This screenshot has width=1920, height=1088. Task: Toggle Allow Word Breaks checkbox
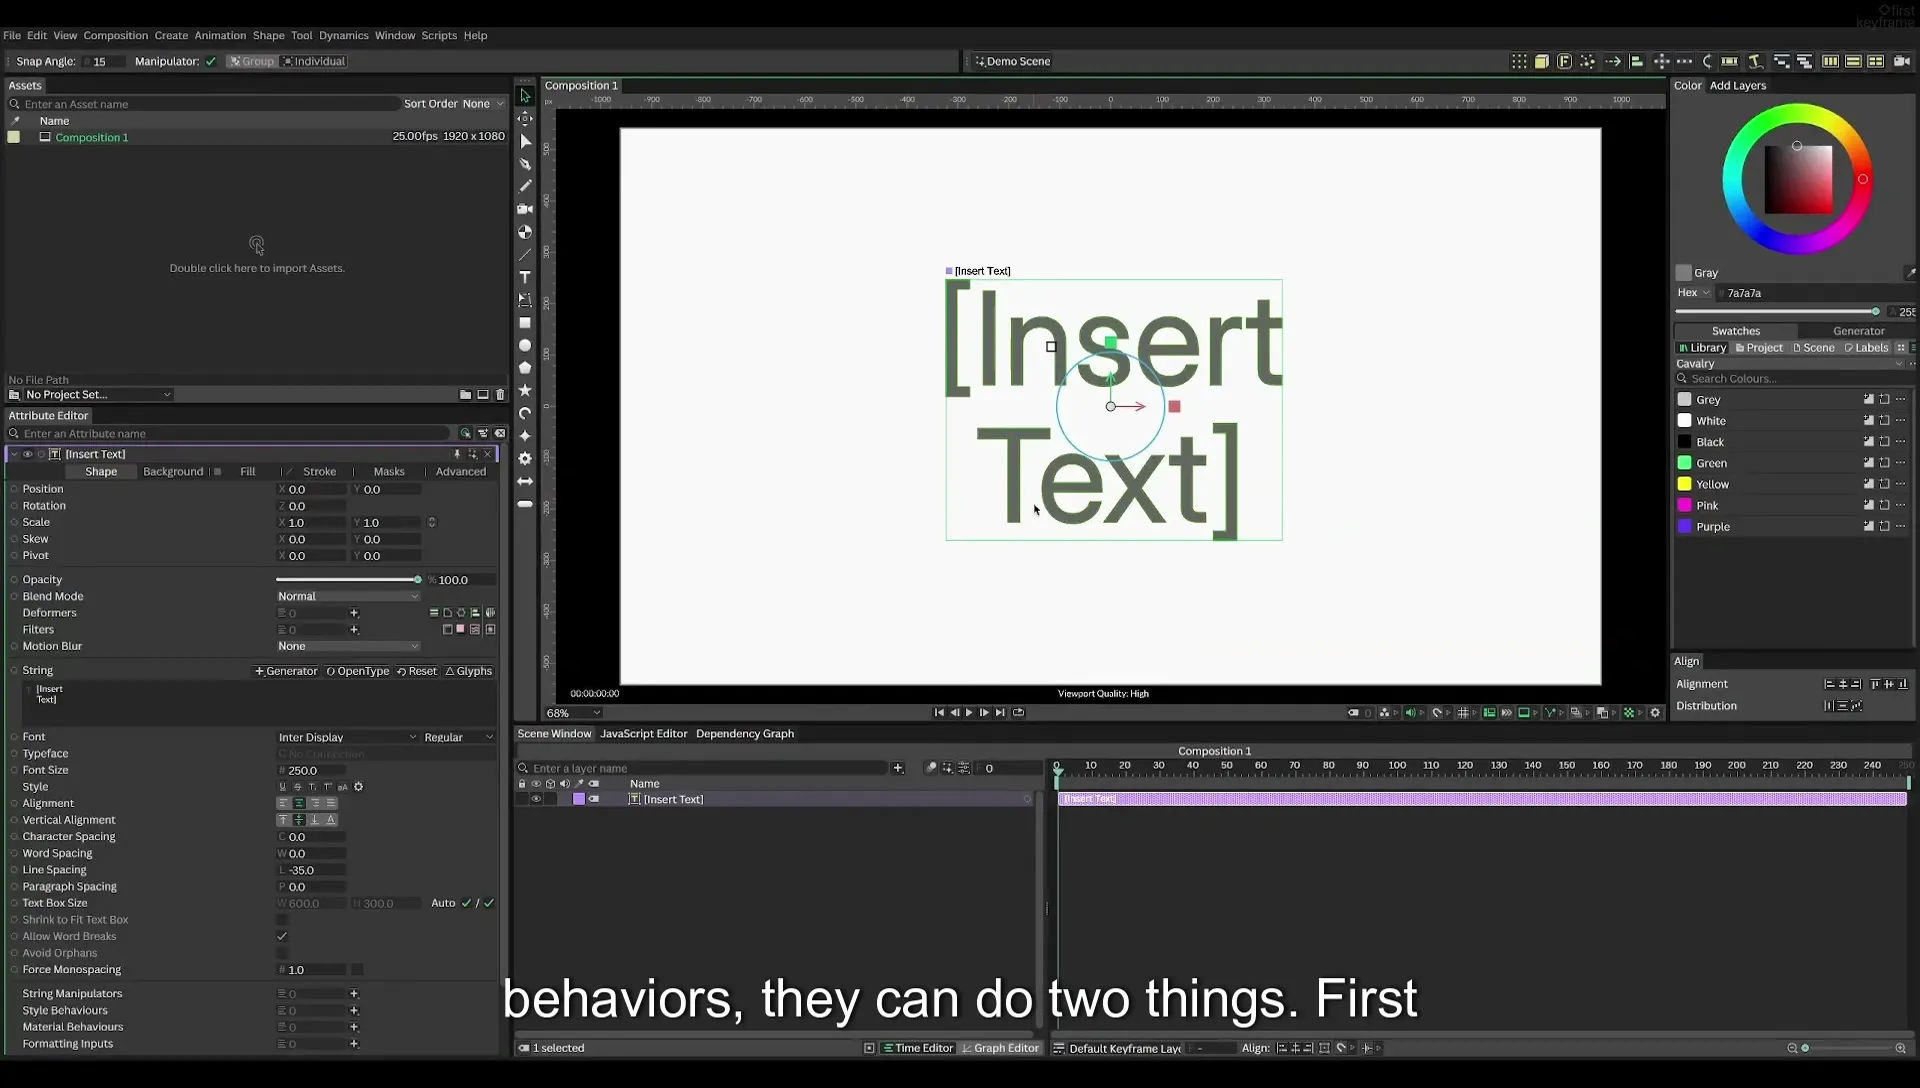282,937
